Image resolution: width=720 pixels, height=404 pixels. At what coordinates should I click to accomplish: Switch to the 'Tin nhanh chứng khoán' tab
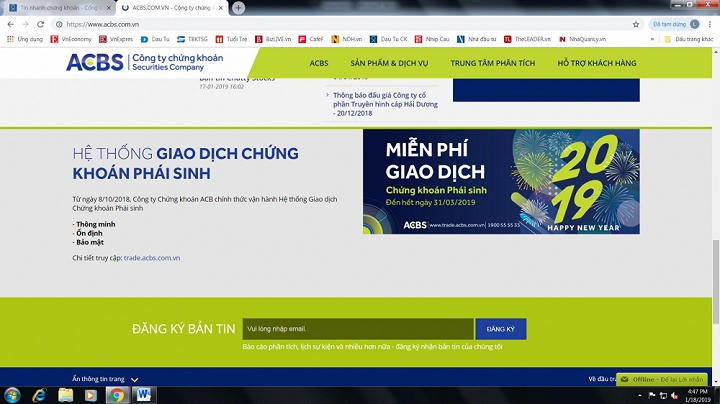tap(58, 7)
